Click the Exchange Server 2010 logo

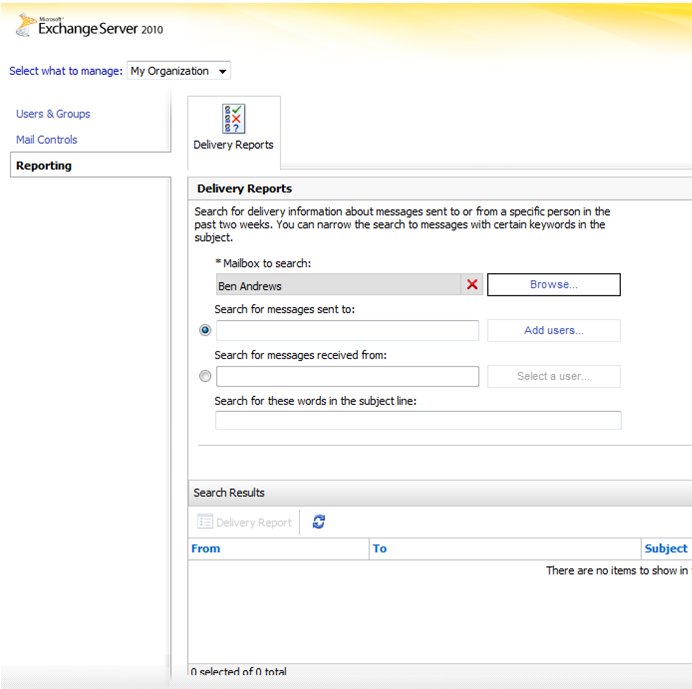pyautogui.click(x=90, y=27)
